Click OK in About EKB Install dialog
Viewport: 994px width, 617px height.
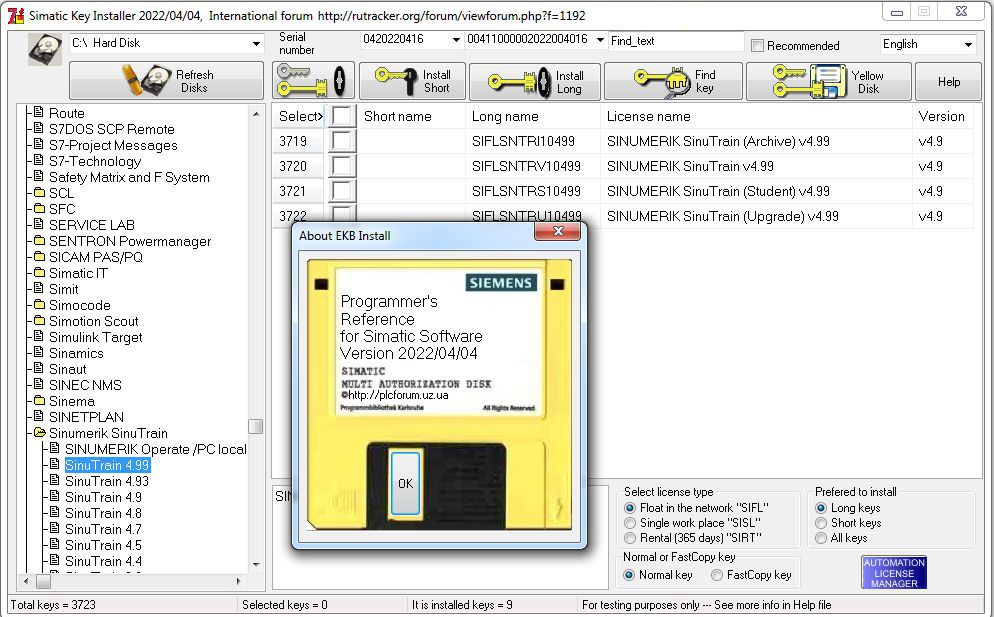(405, 484)
